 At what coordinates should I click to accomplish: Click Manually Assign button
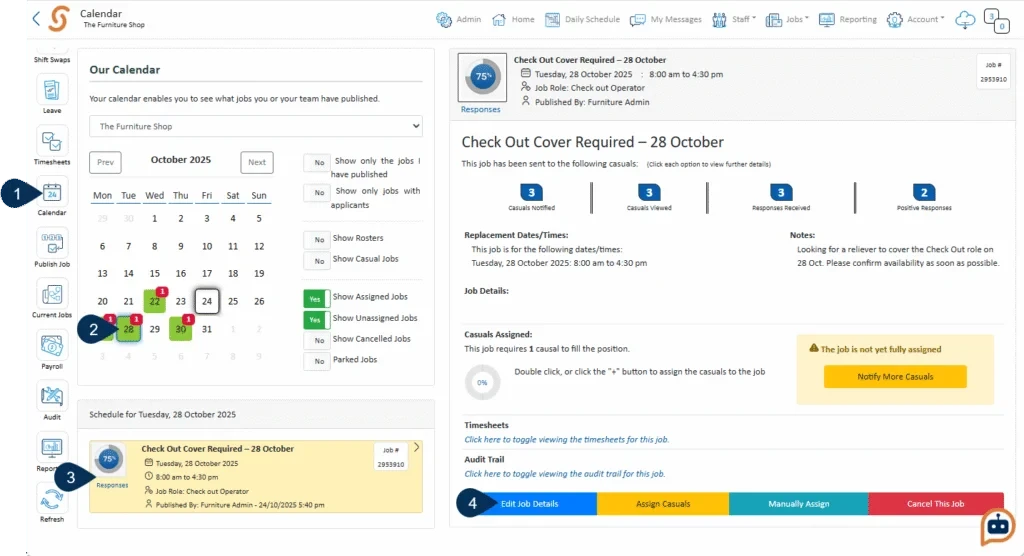(x=799, y=504)
